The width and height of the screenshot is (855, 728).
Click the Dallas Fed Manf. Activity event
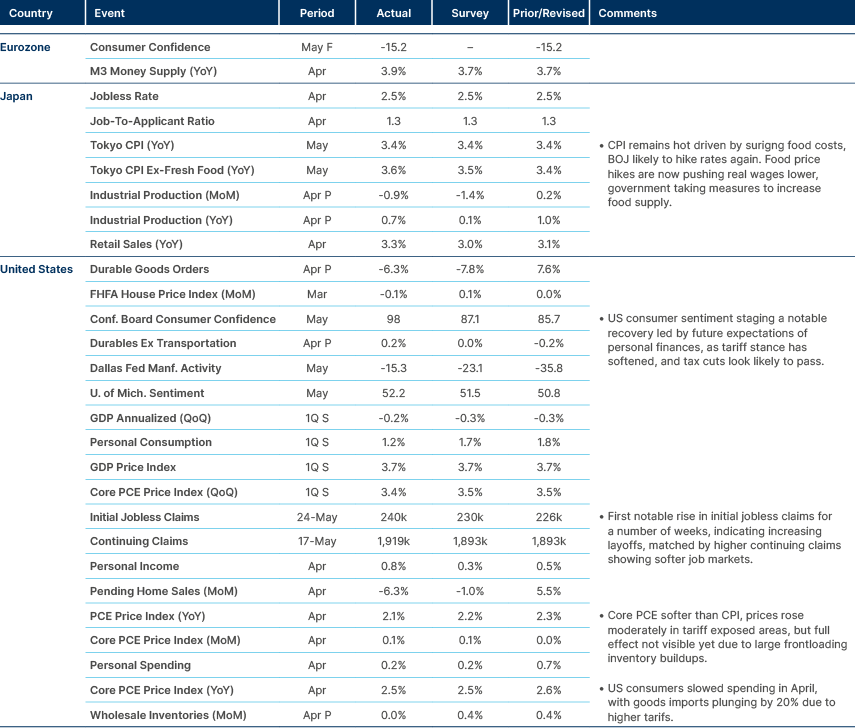[x=155, y=368]
